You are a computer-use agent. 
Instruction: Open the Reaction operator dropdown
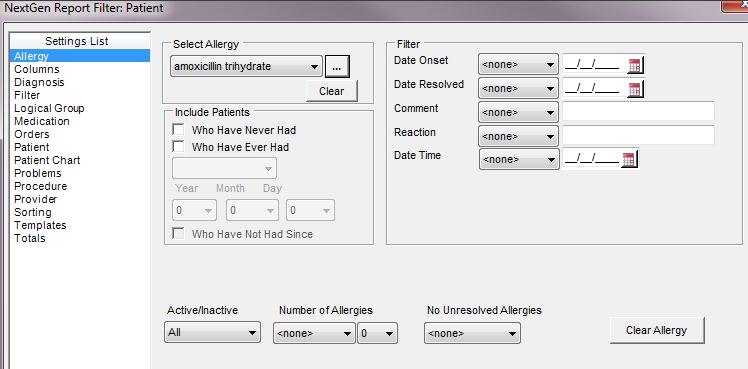518,136
